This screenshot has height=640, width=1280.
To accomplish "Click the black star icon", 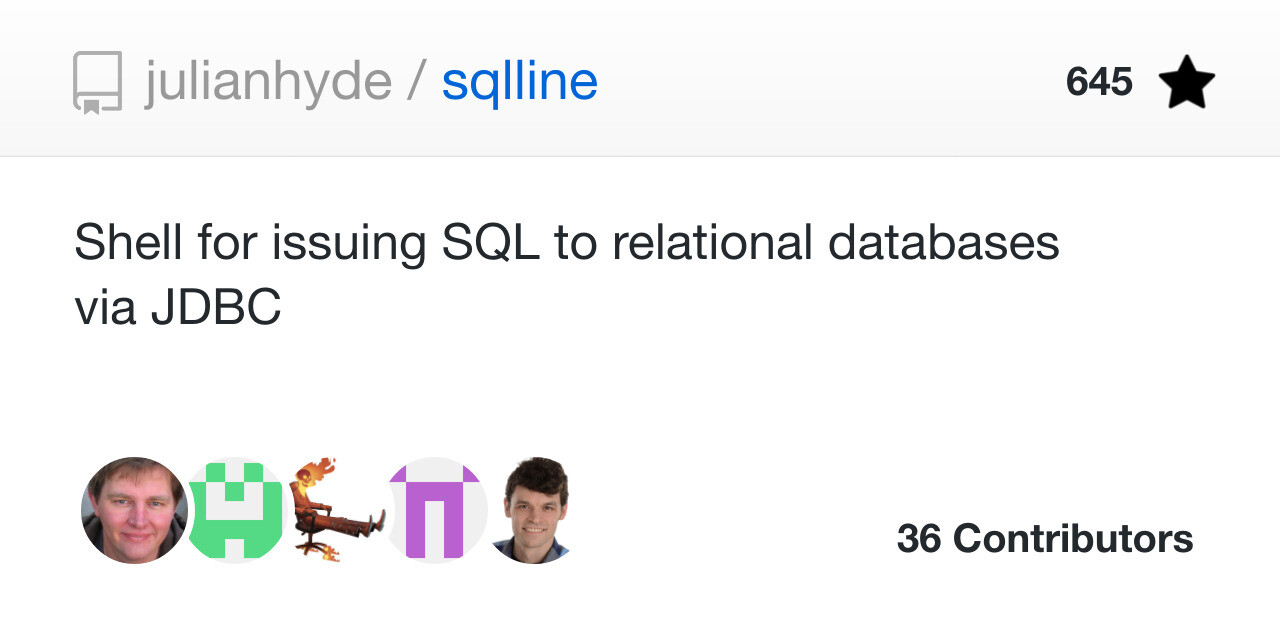I will 1186,82.
